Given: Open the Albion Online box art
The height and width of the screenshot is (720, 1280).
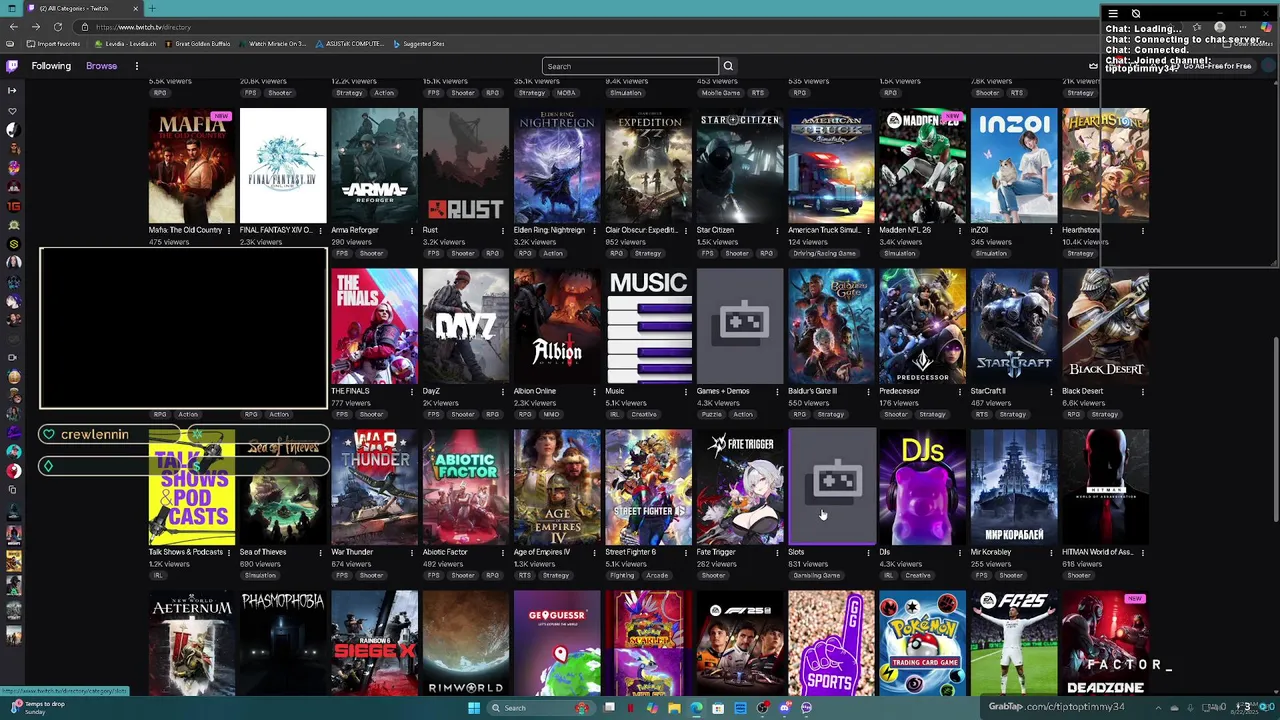Looking at the screenshot, I should 557,326.
